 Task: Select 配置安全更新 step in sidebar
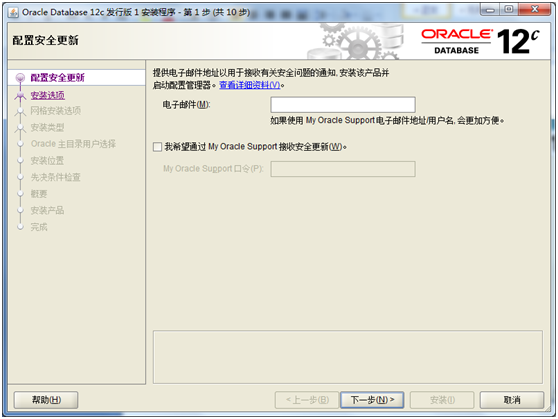57,77
